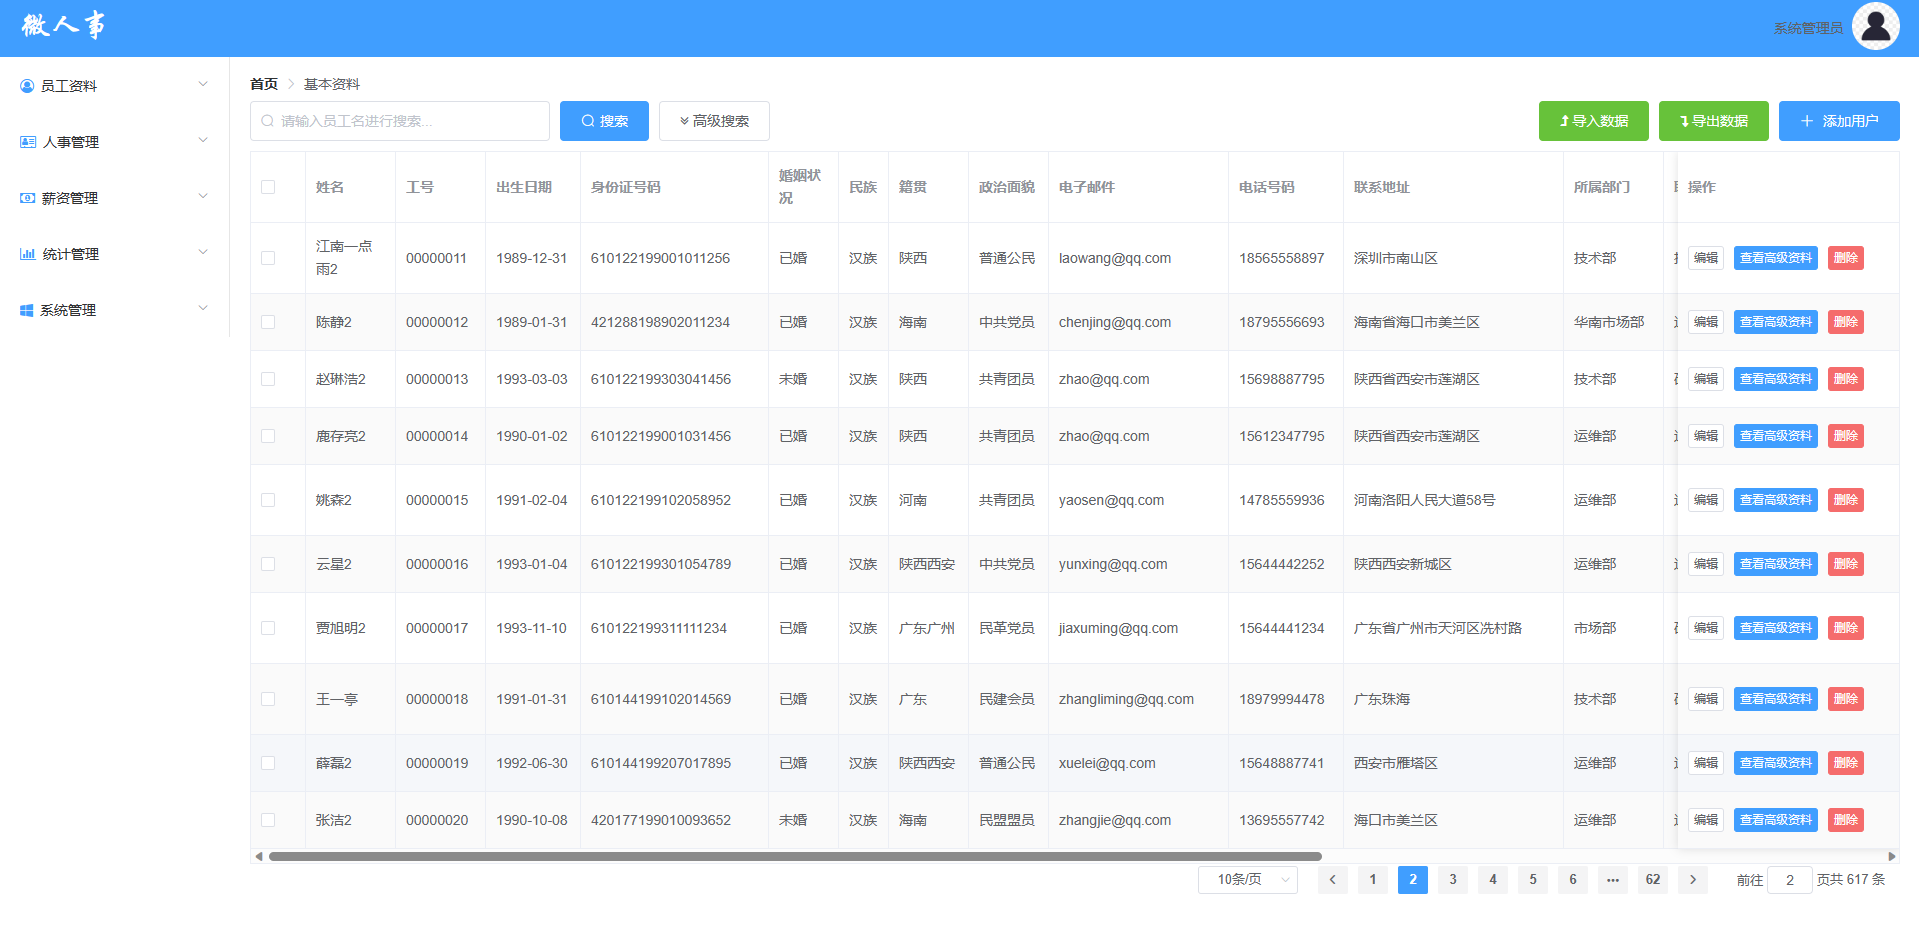Screen dimensions: 1919x926
Task: Click the 人事管理 card icon in the sidebar
Action: [x=28, y=142]
